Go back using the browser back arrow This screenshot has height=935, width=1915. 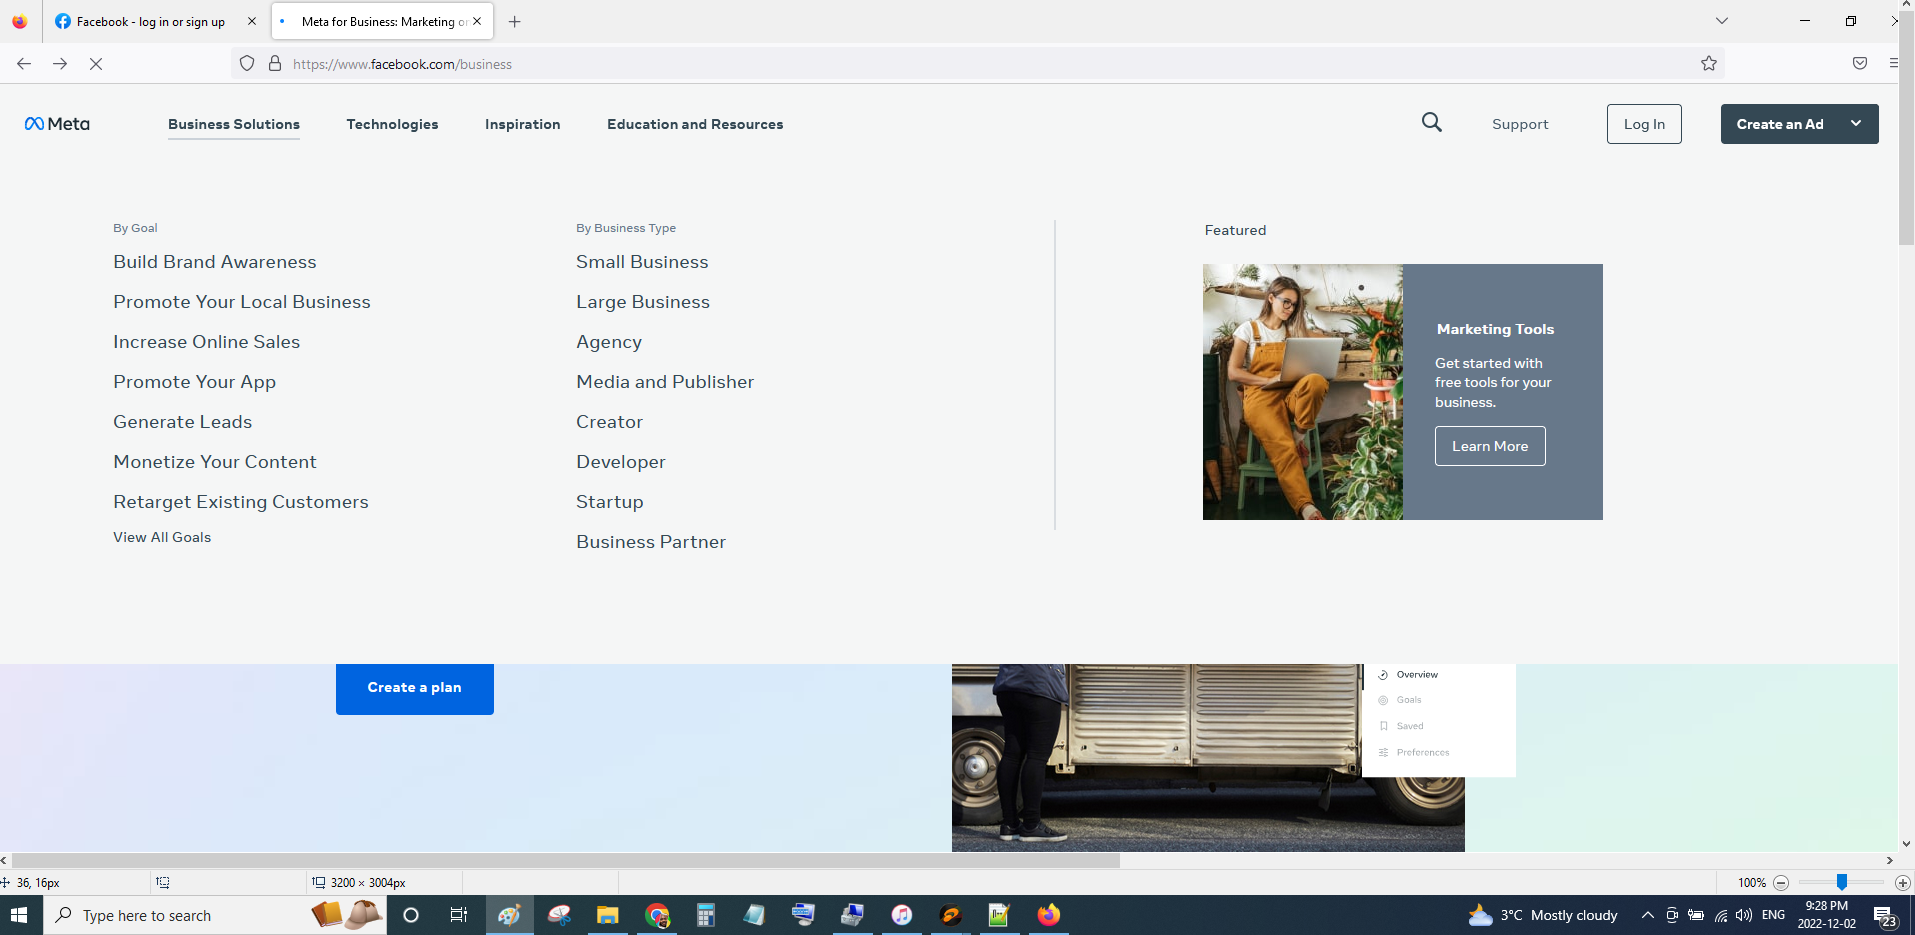pyautogui.click(x=24, y=64)
